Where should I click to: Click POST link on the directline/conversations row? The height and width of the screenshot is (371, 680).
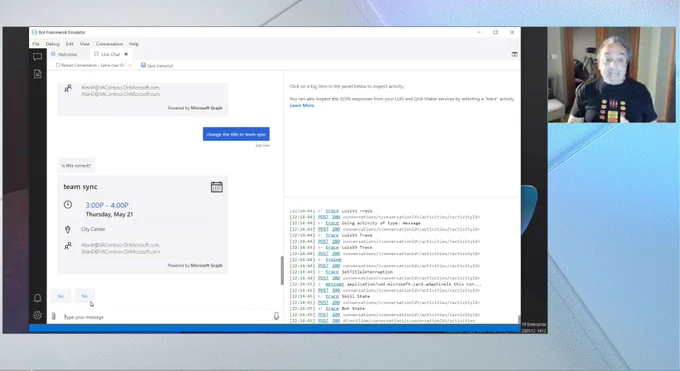coord(323,321)
